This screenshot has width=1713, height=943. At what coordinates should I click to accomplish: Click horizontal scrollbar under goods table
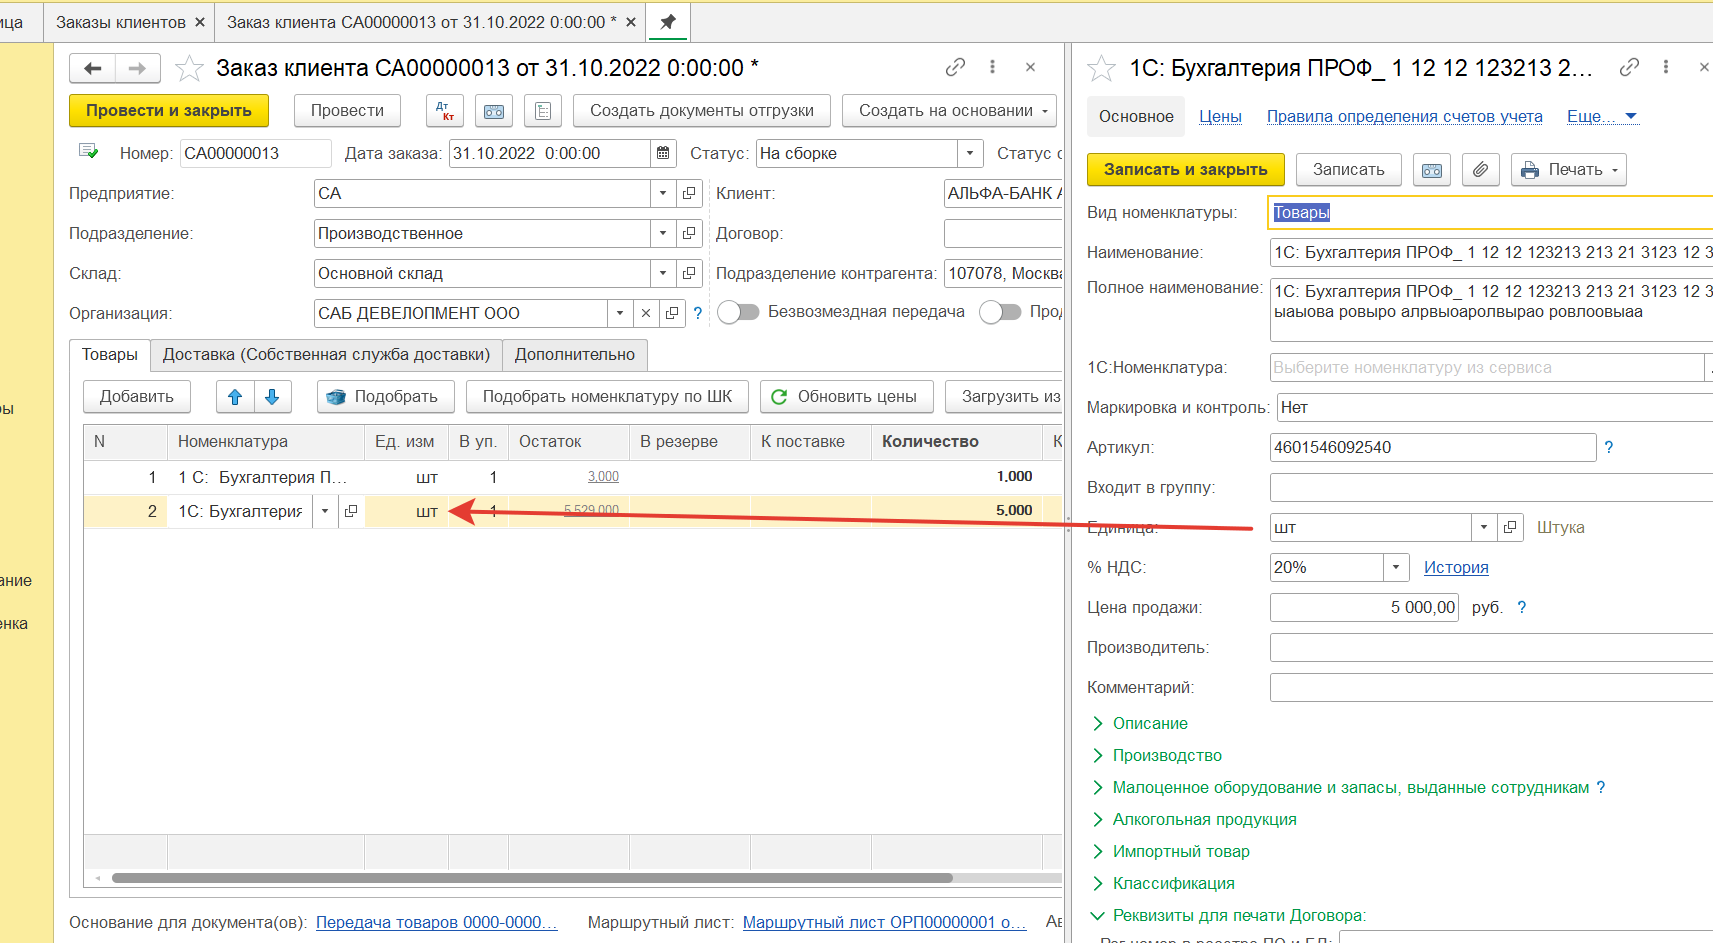click(x=532, y=878)
